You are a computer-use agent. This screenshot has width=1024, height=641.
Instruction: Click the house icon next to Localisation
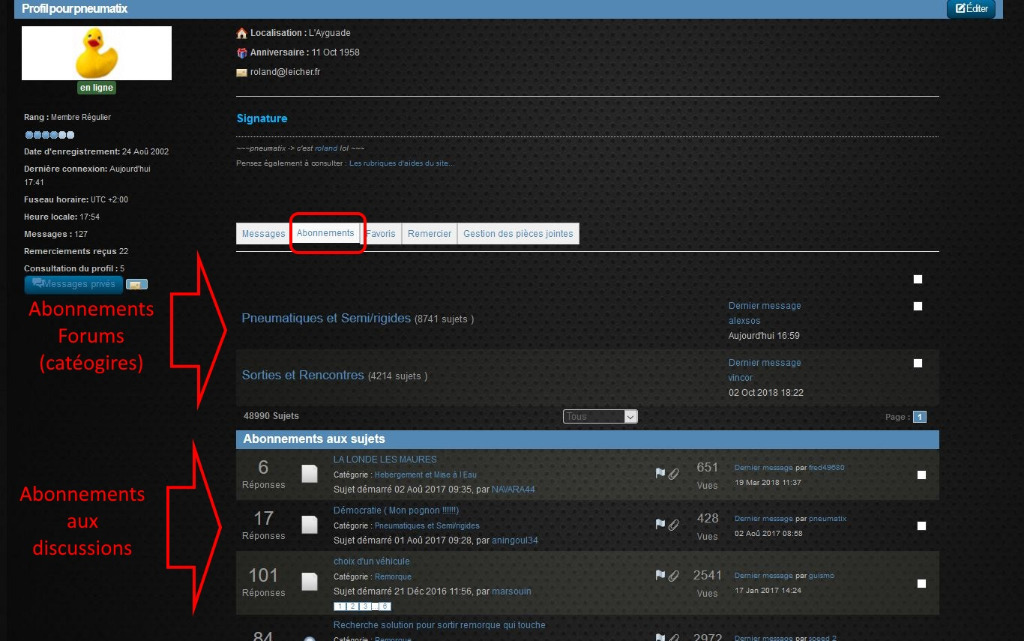pyautogui.click(x=241, y=33)
